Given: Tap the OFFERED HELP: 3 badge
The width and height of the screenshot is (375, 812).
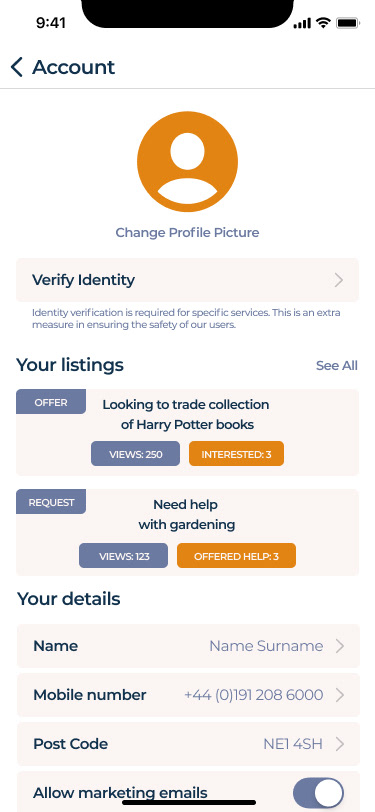Looking at the screenshot, I should click(x=236, y=556).
